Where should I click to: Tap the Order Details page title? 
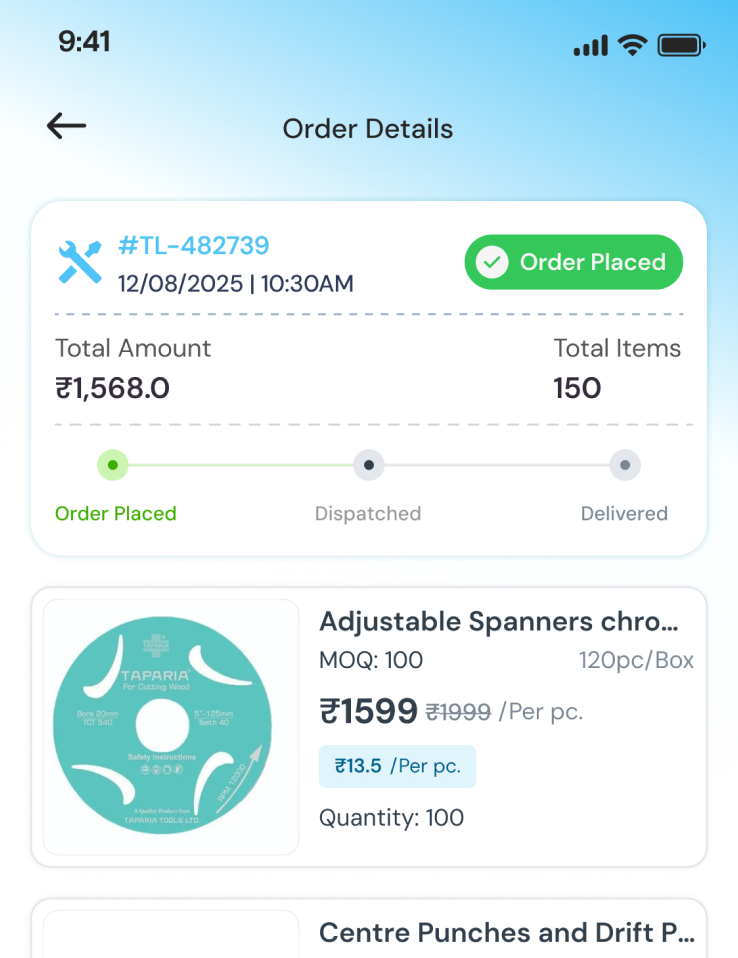(x=368, y=129)
